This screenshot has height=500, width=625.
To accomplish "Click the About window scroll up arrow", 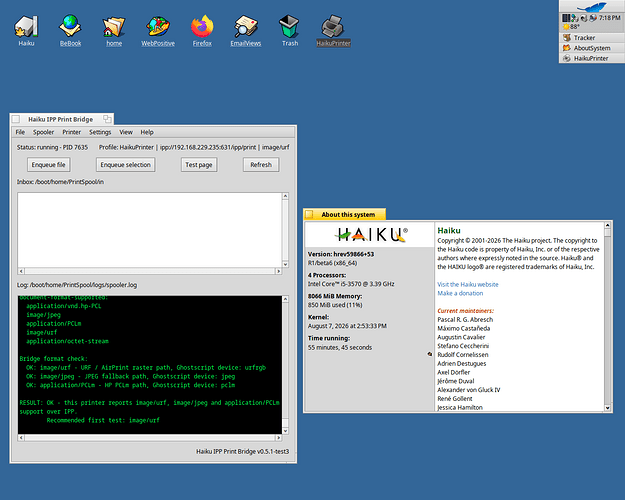I will point(607,225).
